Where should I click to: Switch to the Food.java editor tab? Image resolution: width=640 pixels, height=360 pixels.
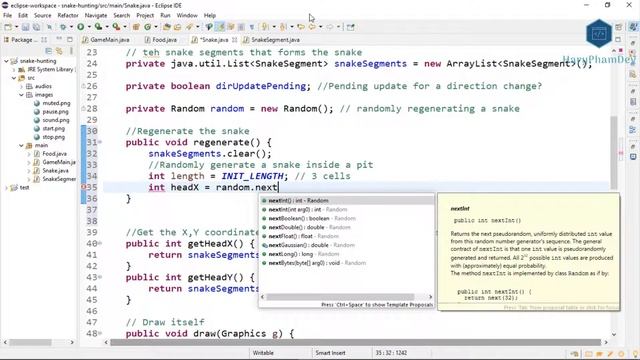click(161, 40)
